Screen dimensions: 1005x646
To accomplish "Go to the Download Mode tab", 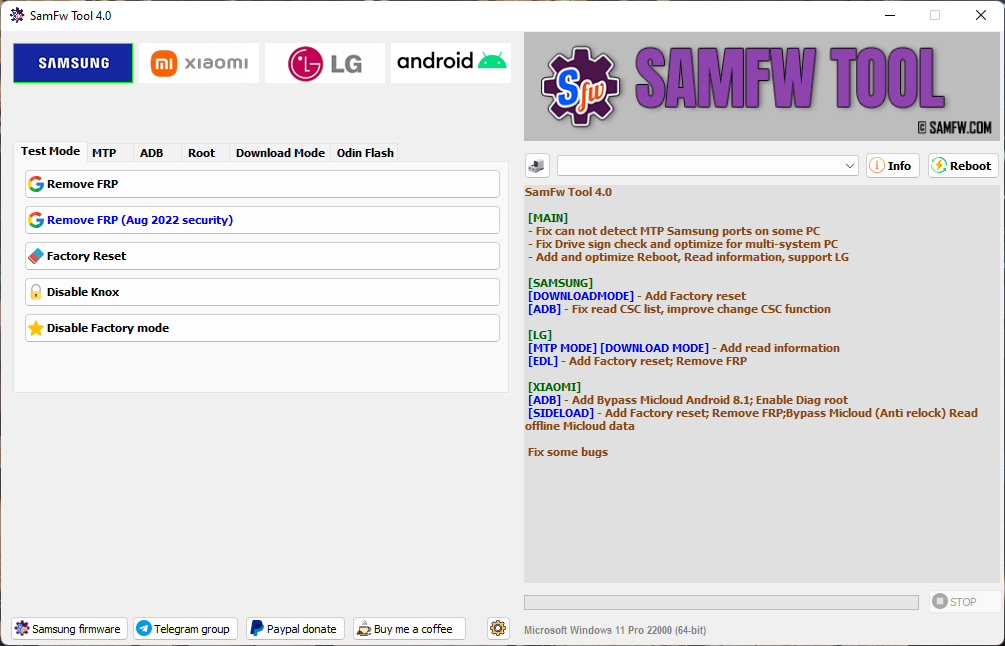I will pyautogui.click(x=280, y=153).
